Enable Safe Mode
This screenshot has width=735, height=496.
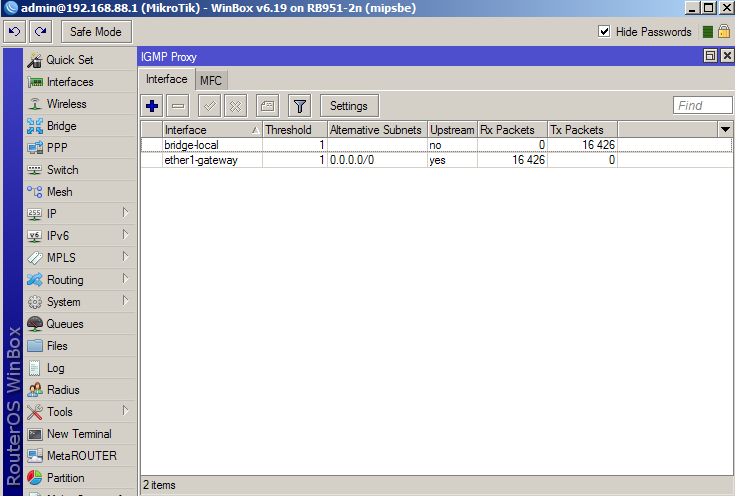96,32
